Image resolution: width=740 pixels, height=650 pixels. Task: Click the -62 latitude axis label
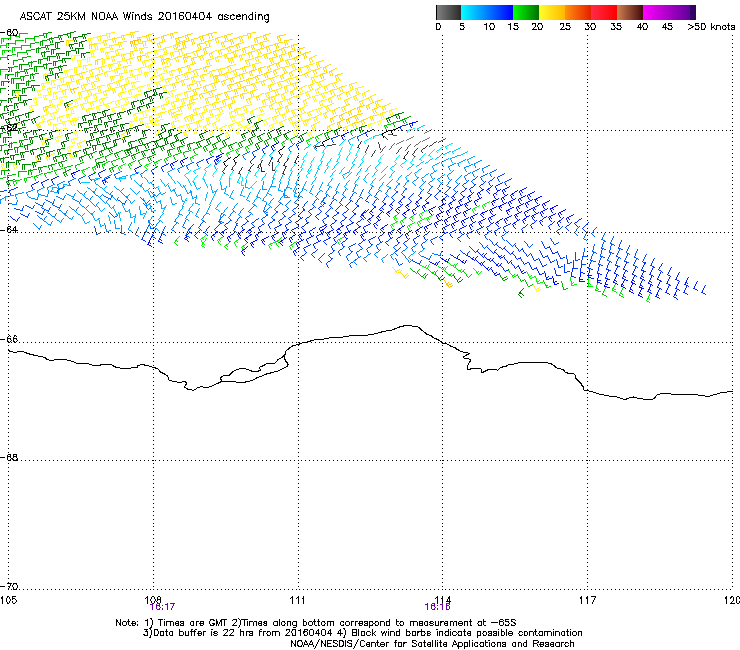point(9,127)
